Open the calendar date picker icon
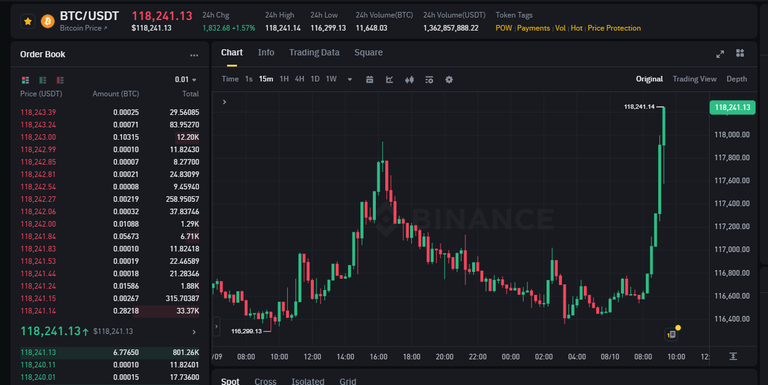The width and height of the screenshot is (768, 385). 370,80
